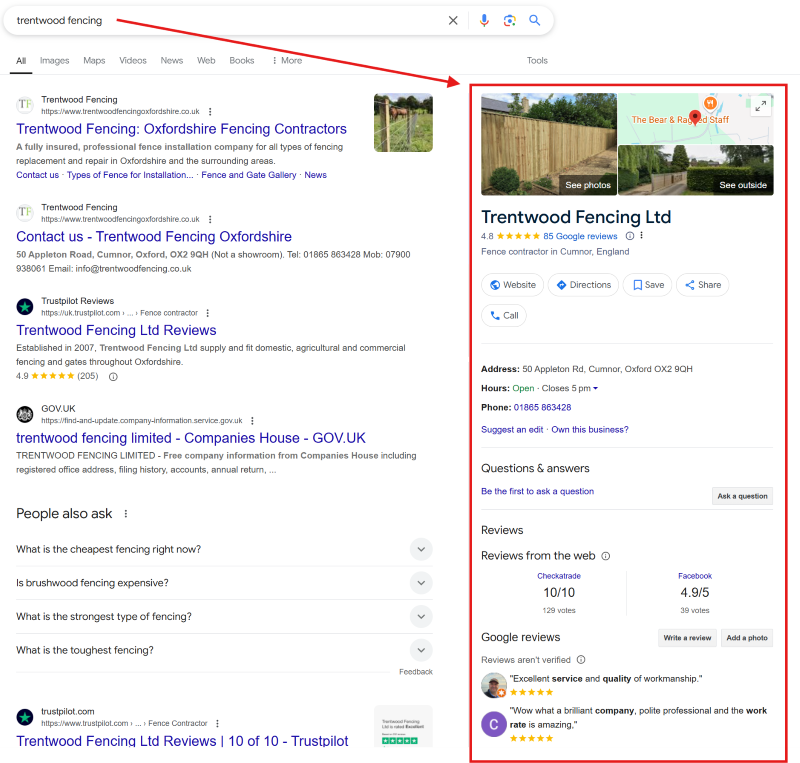Click the info icon next to Trustpilot 4.9 rating

click(x=113, y=377)
